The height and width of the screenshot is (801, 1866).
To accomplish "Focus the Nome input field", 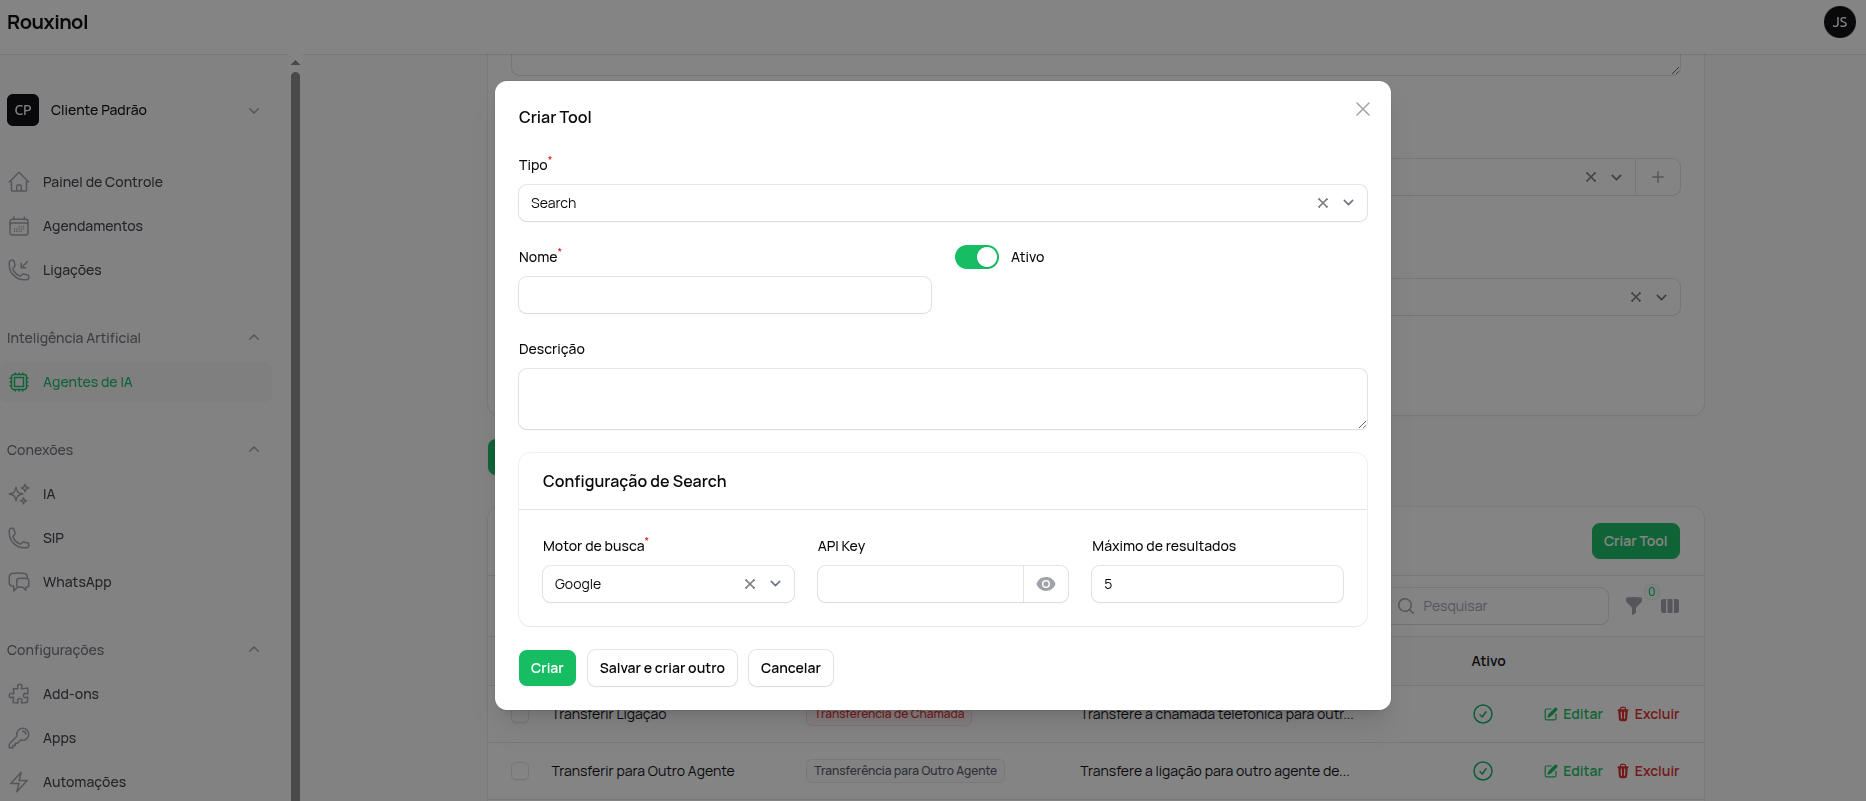I will [x=725, y=295].
